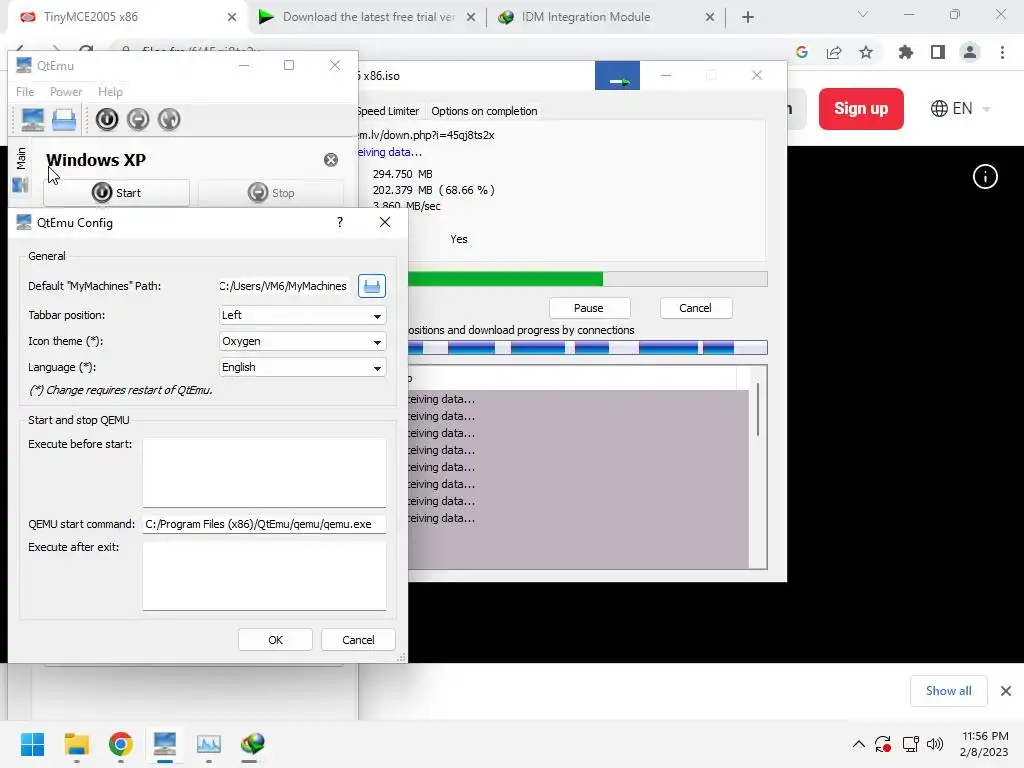
Task: Click Internet Download Manager taskbar icon
Action: [x=252, y=744]
